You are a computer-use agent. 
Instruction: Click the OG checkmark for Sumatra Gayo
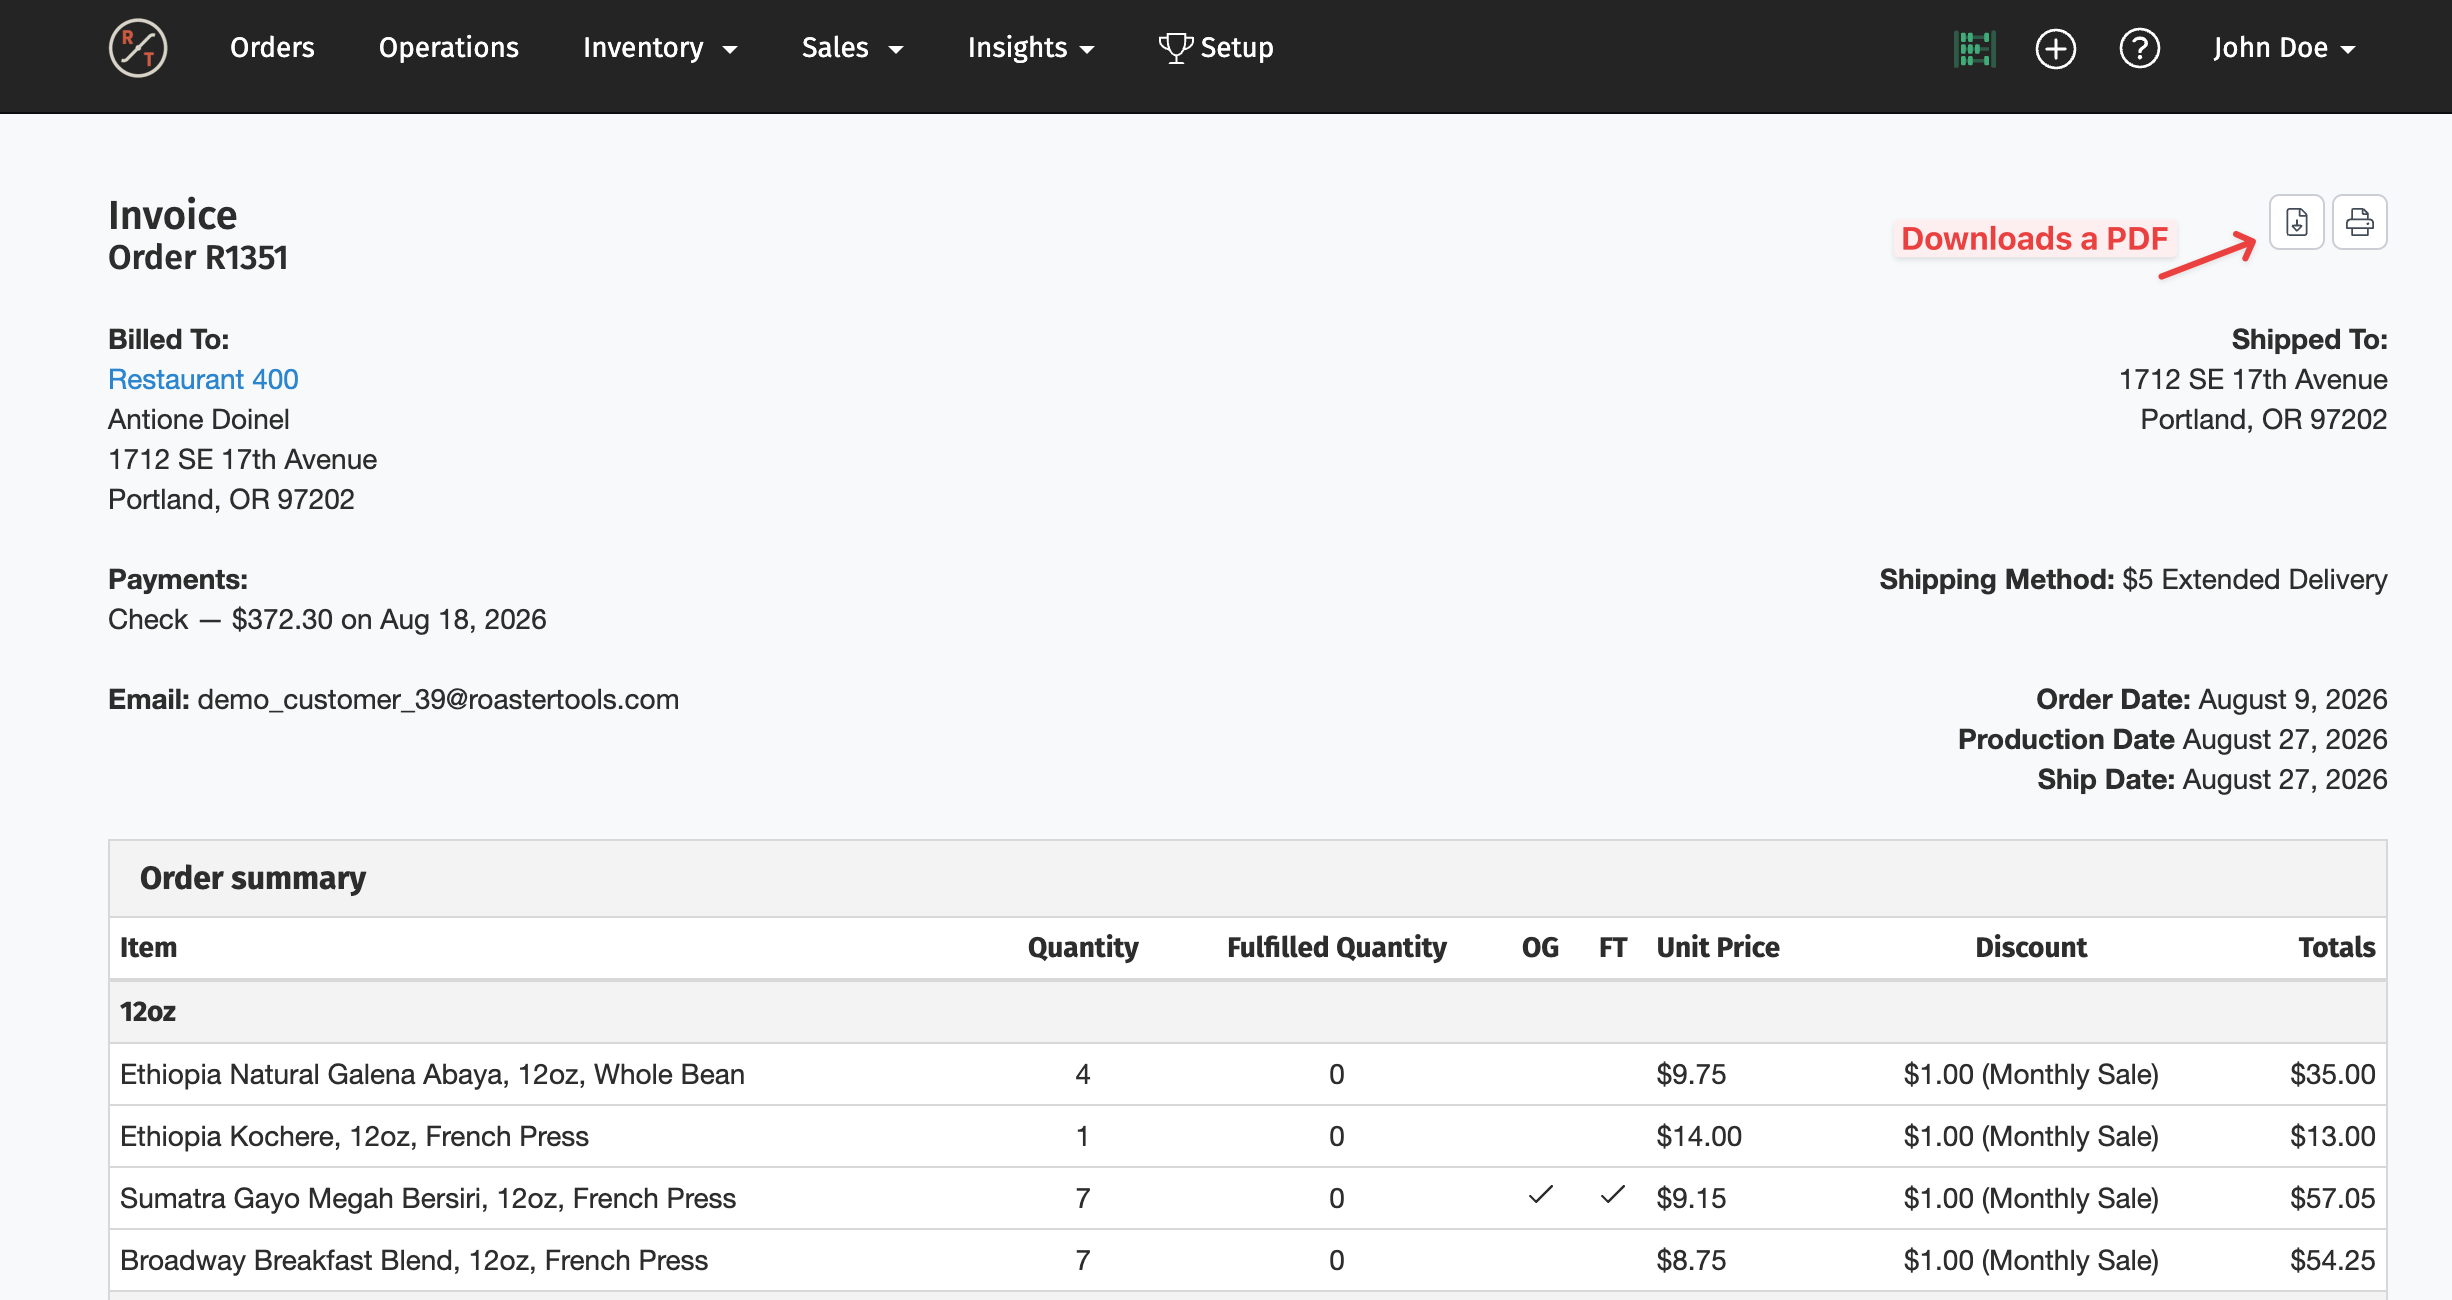pyautogui.click(x=1540, y=1195)
